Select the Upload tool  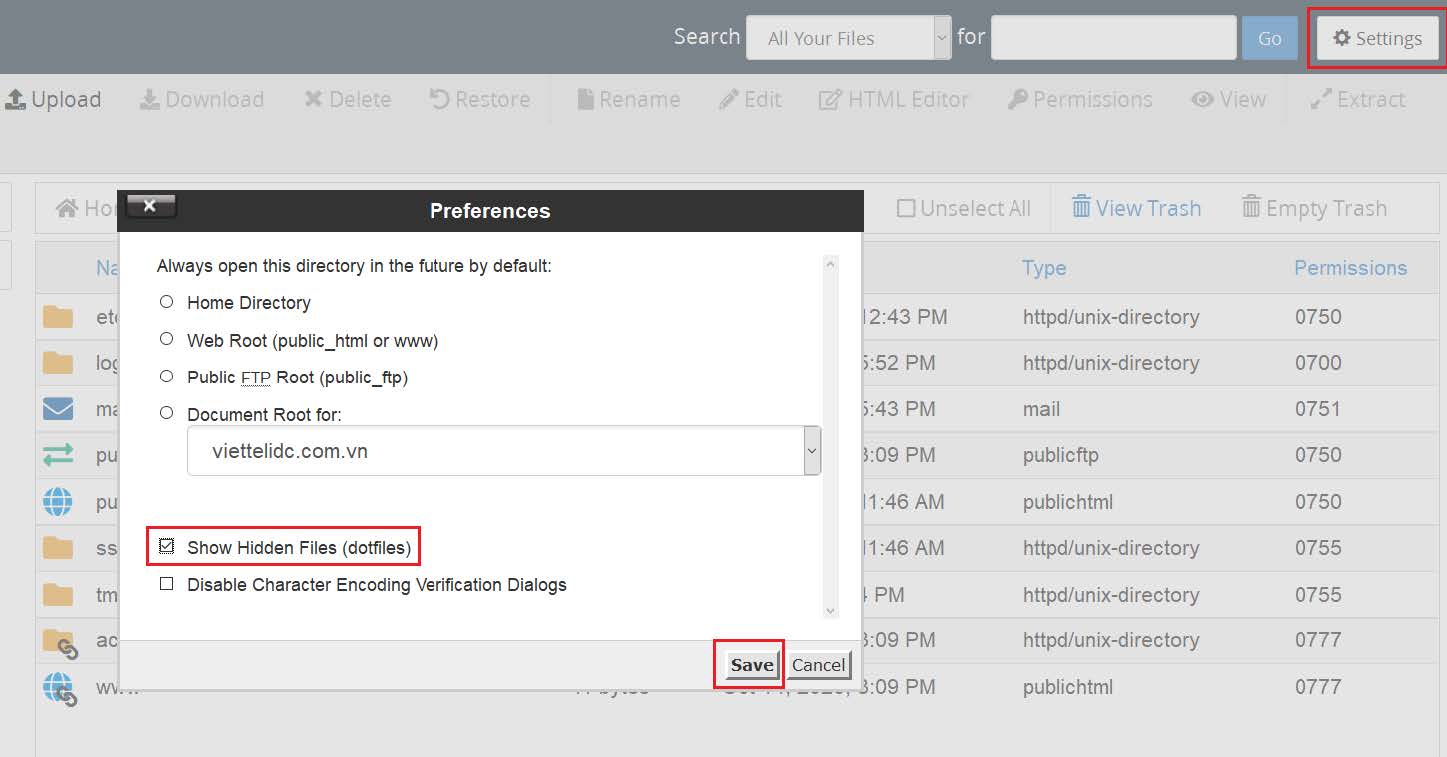click(55, 99)
